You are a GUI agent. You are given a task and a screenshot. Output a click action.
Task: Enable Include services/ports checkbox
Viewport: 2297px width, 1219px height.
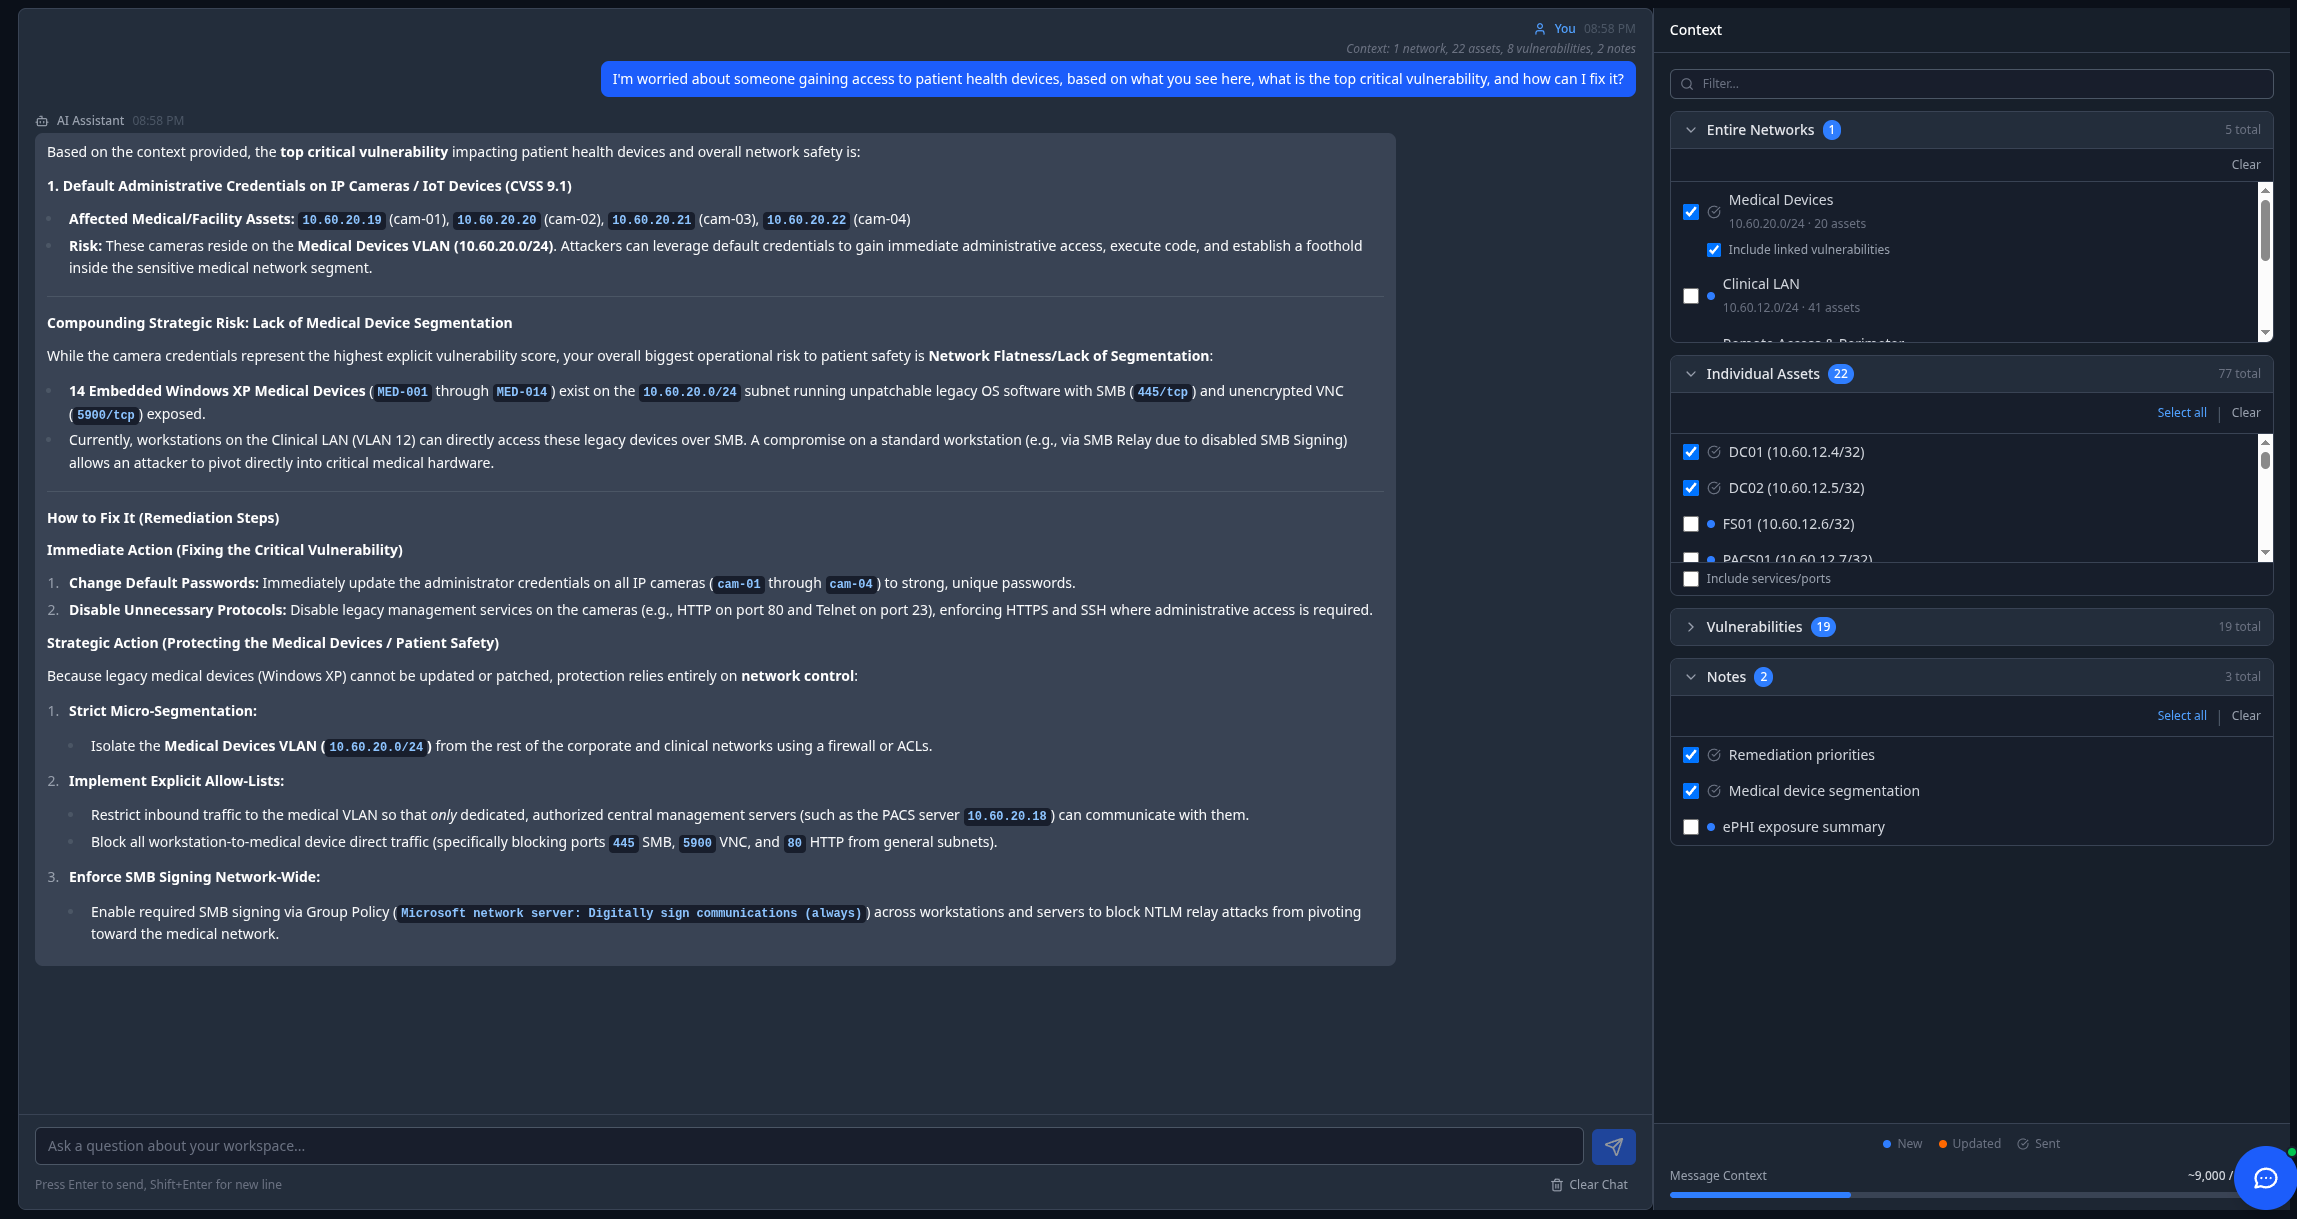[x=1691, y=579]
